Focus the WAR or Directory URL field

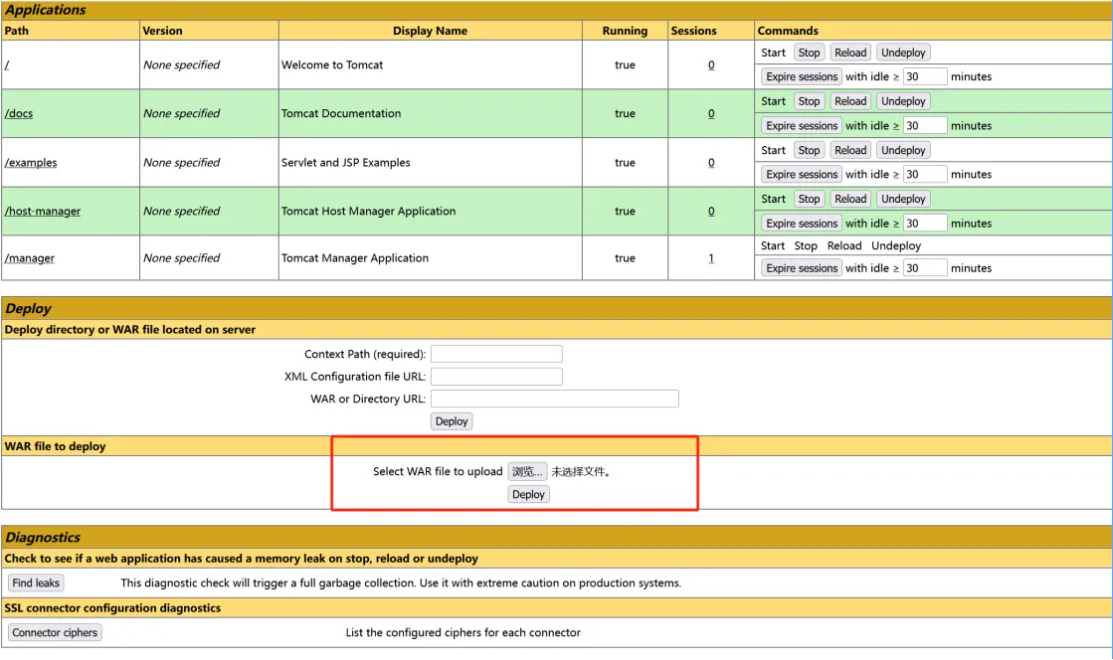point(554,399)
